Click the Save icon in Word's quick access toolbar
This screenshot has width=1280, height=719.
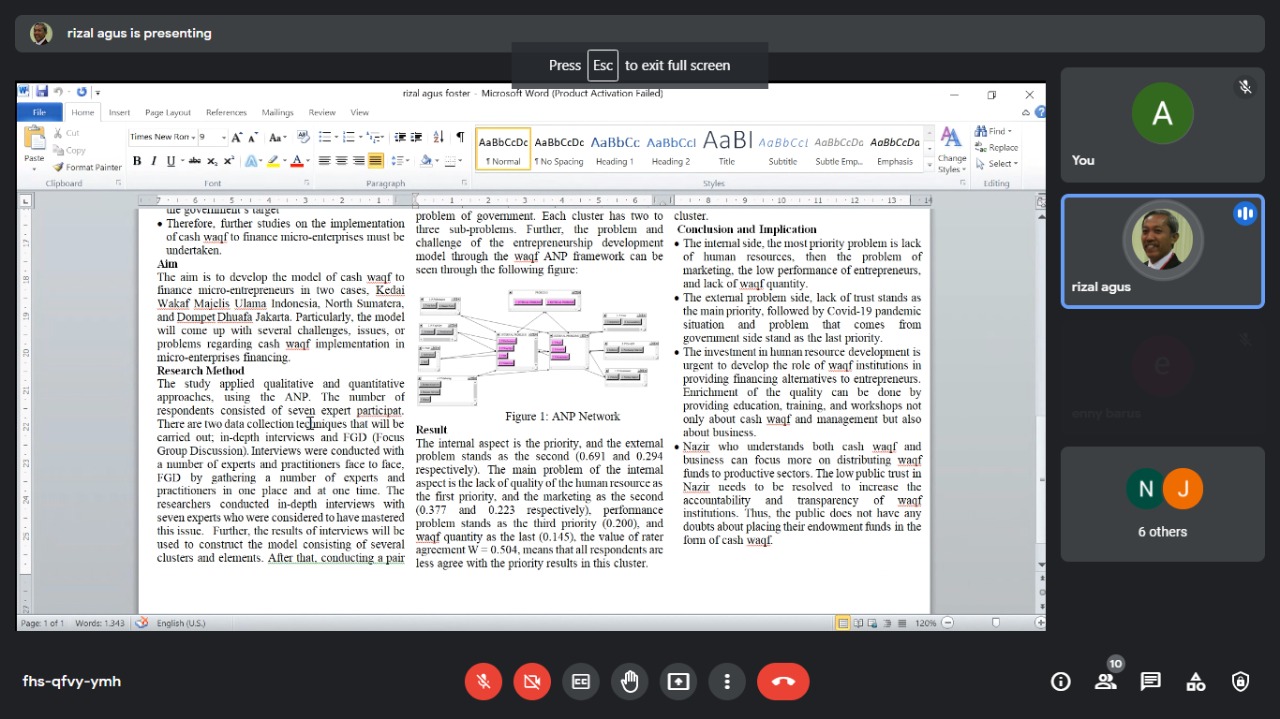(43, 92)
